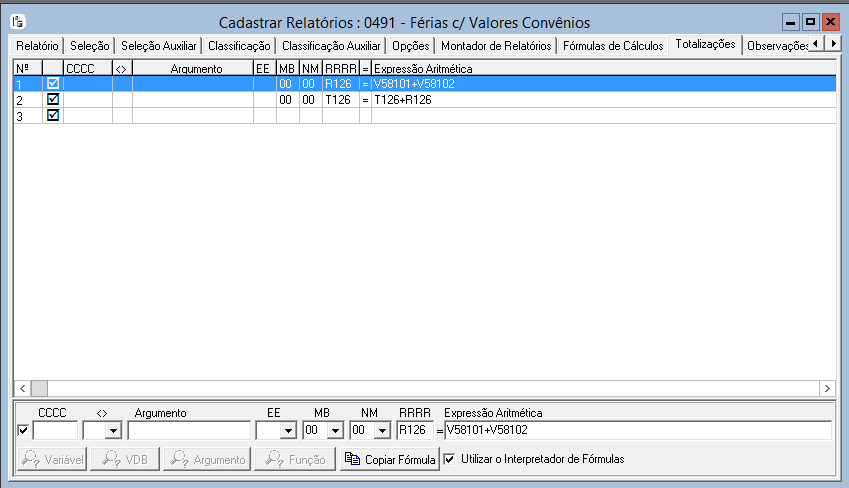Toggle checkbox in row 1
Screen dimensions: 849x488
coord(53,84)
